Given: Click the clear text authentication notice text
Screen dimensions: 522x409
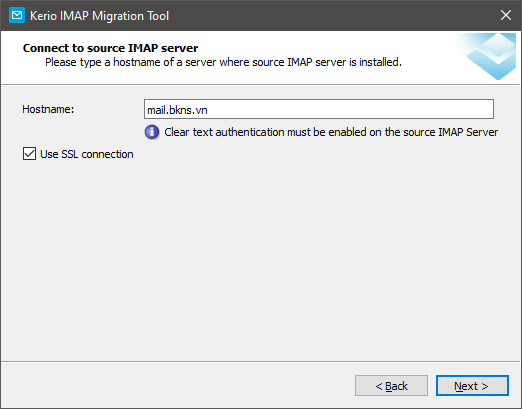Looking at the screenshot, I should (331, 132).
